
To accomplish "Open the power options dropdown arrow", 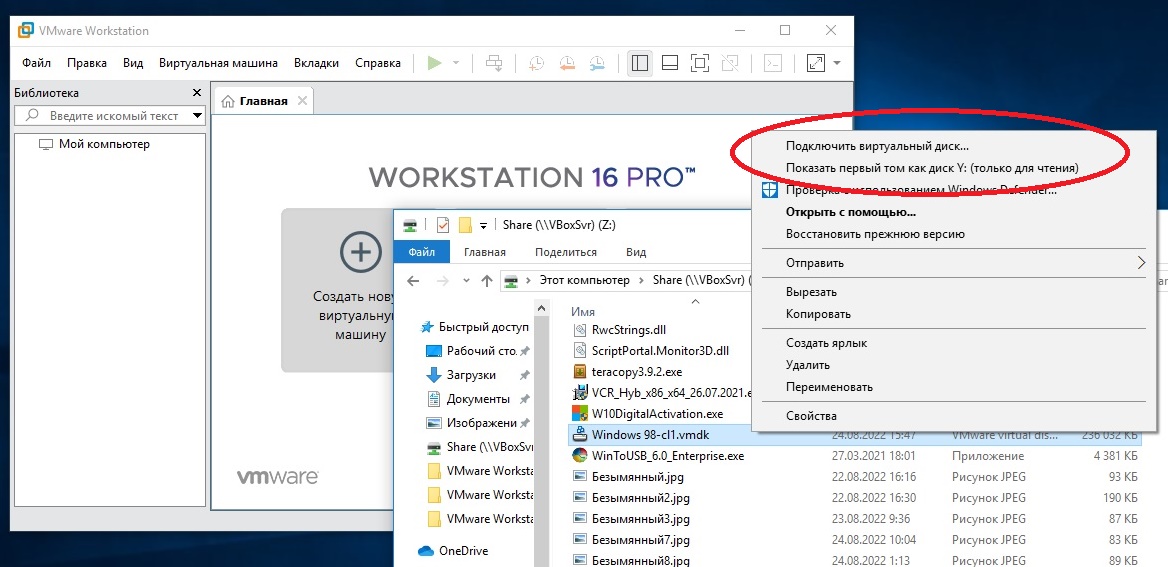I will point(456,63).
